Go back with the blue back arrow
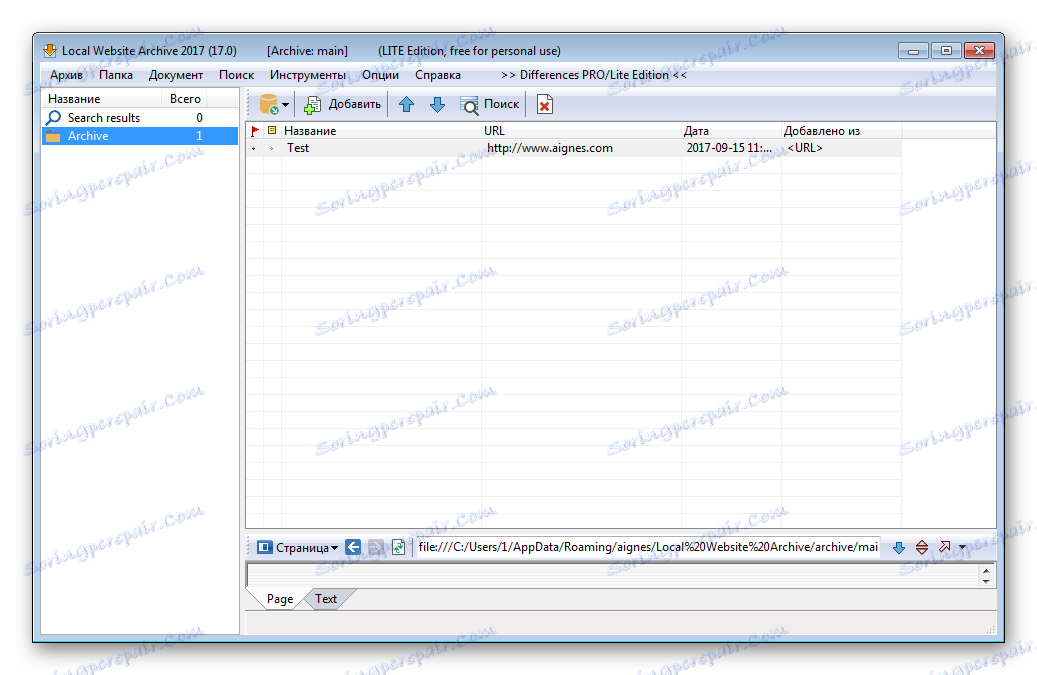Screen dimensions: 1037x675 353,547
